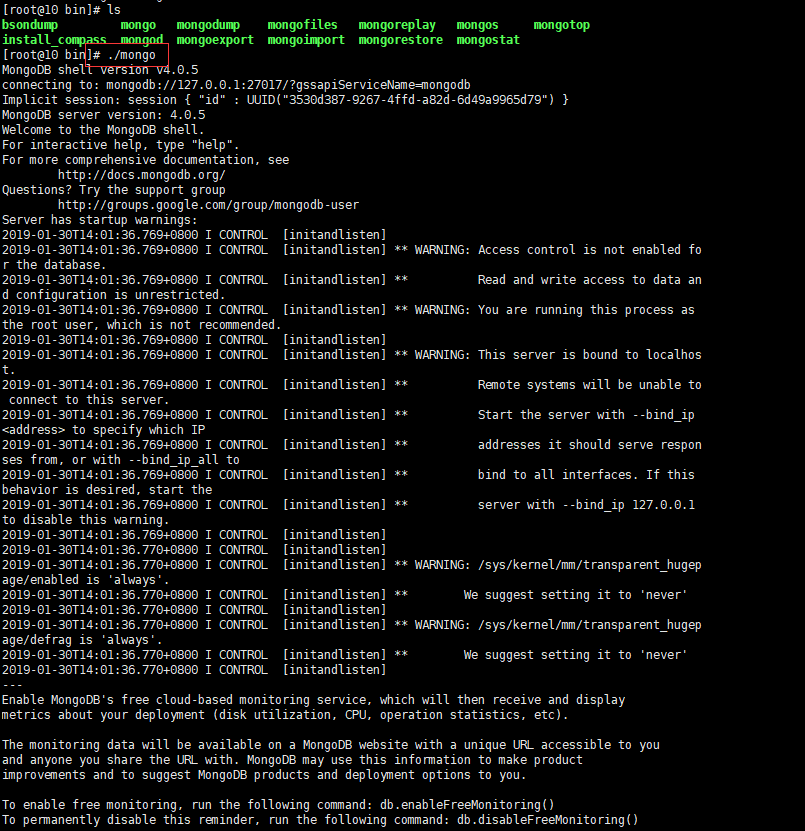
Task: Click the mongodump filename
Action: click(208, 25)
